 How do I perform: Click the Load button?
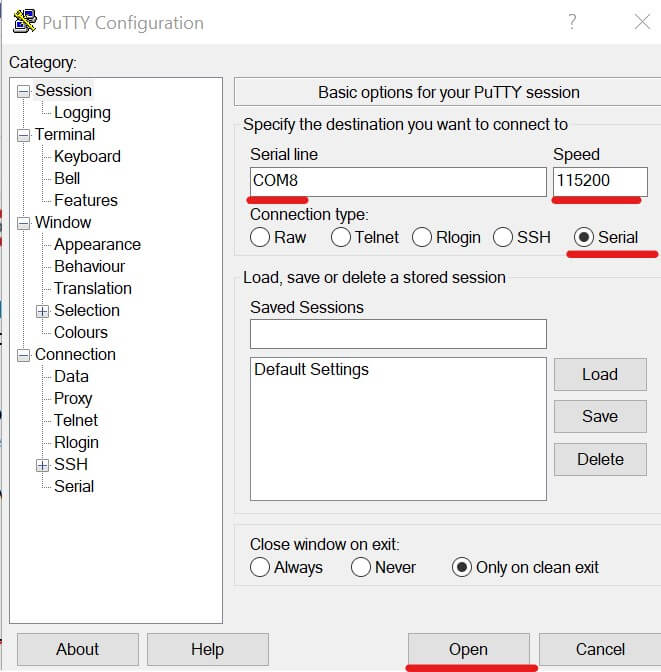[600, 375]
